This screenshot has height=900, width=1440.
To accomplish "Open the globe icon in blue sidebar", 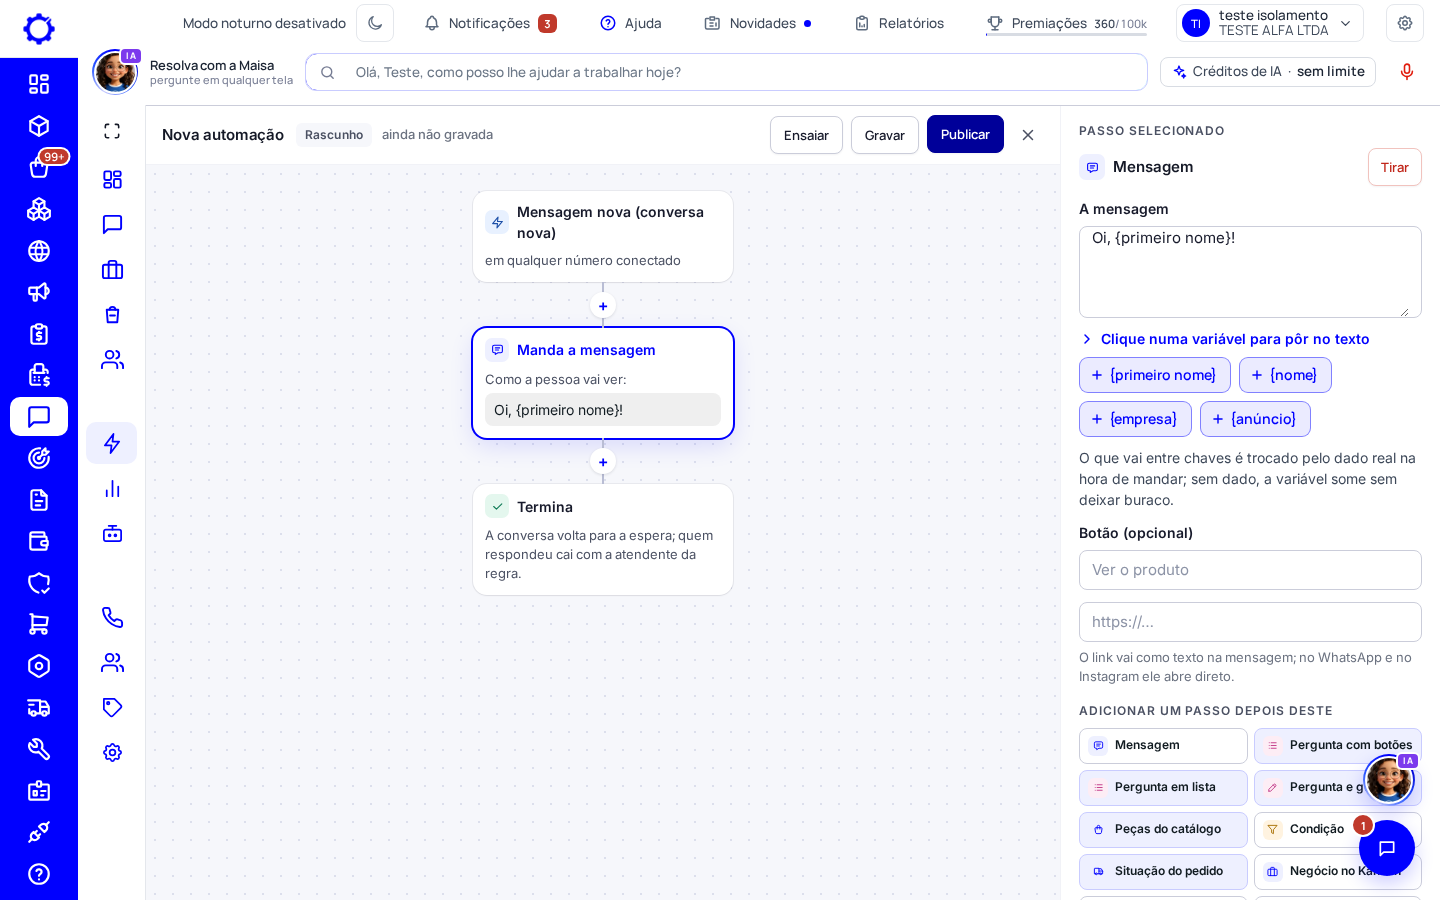I will tap(39, 251).
